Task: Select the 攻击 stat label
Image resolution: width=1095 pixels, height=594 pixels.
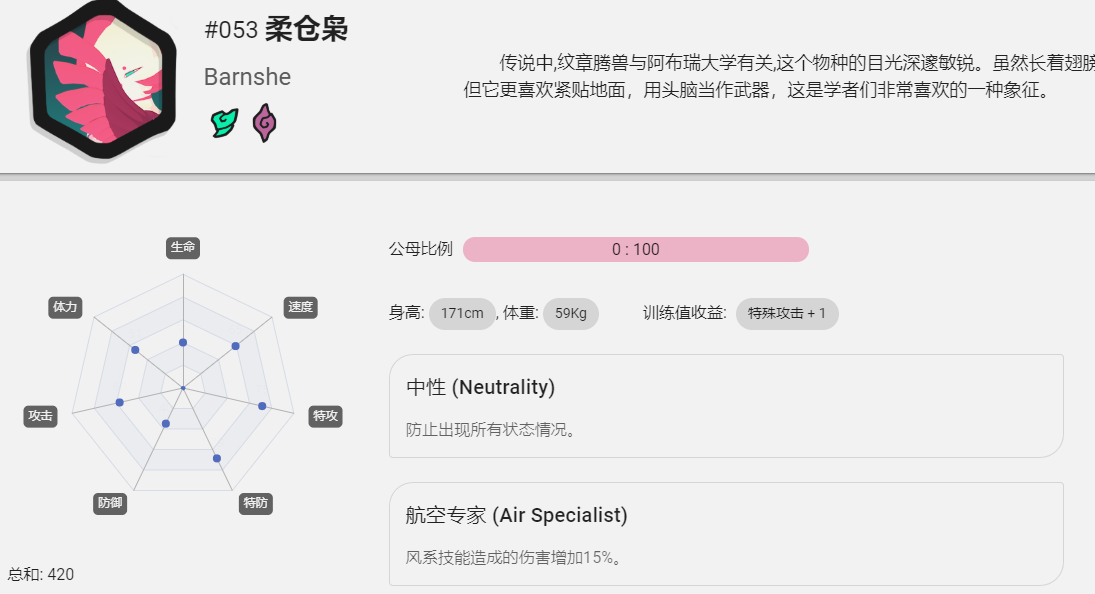Action: point(41,417)
